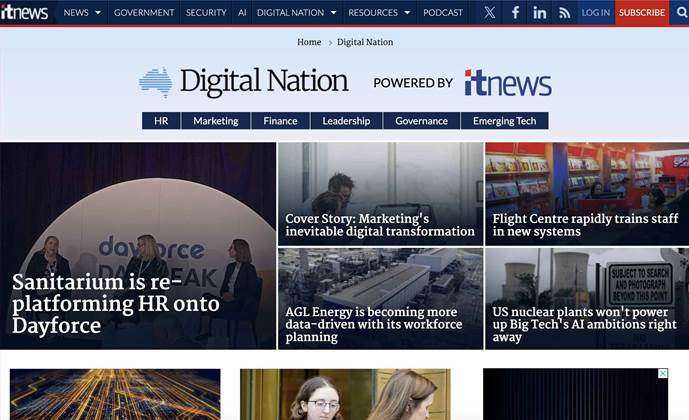
Task: Select the HR category tab
Action: (x=161, y=121)
